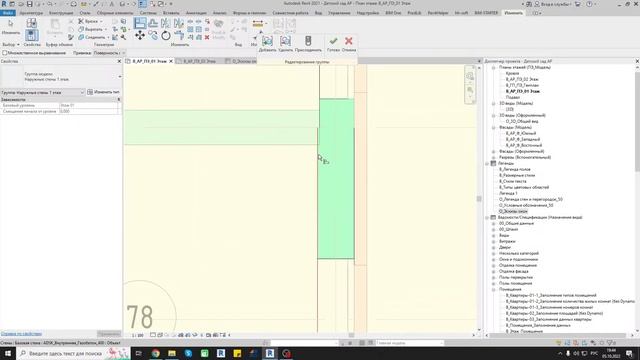Select the Offset tool in the Modify panel
Viewport: 640px width, 360px height.
coord(153,23)
